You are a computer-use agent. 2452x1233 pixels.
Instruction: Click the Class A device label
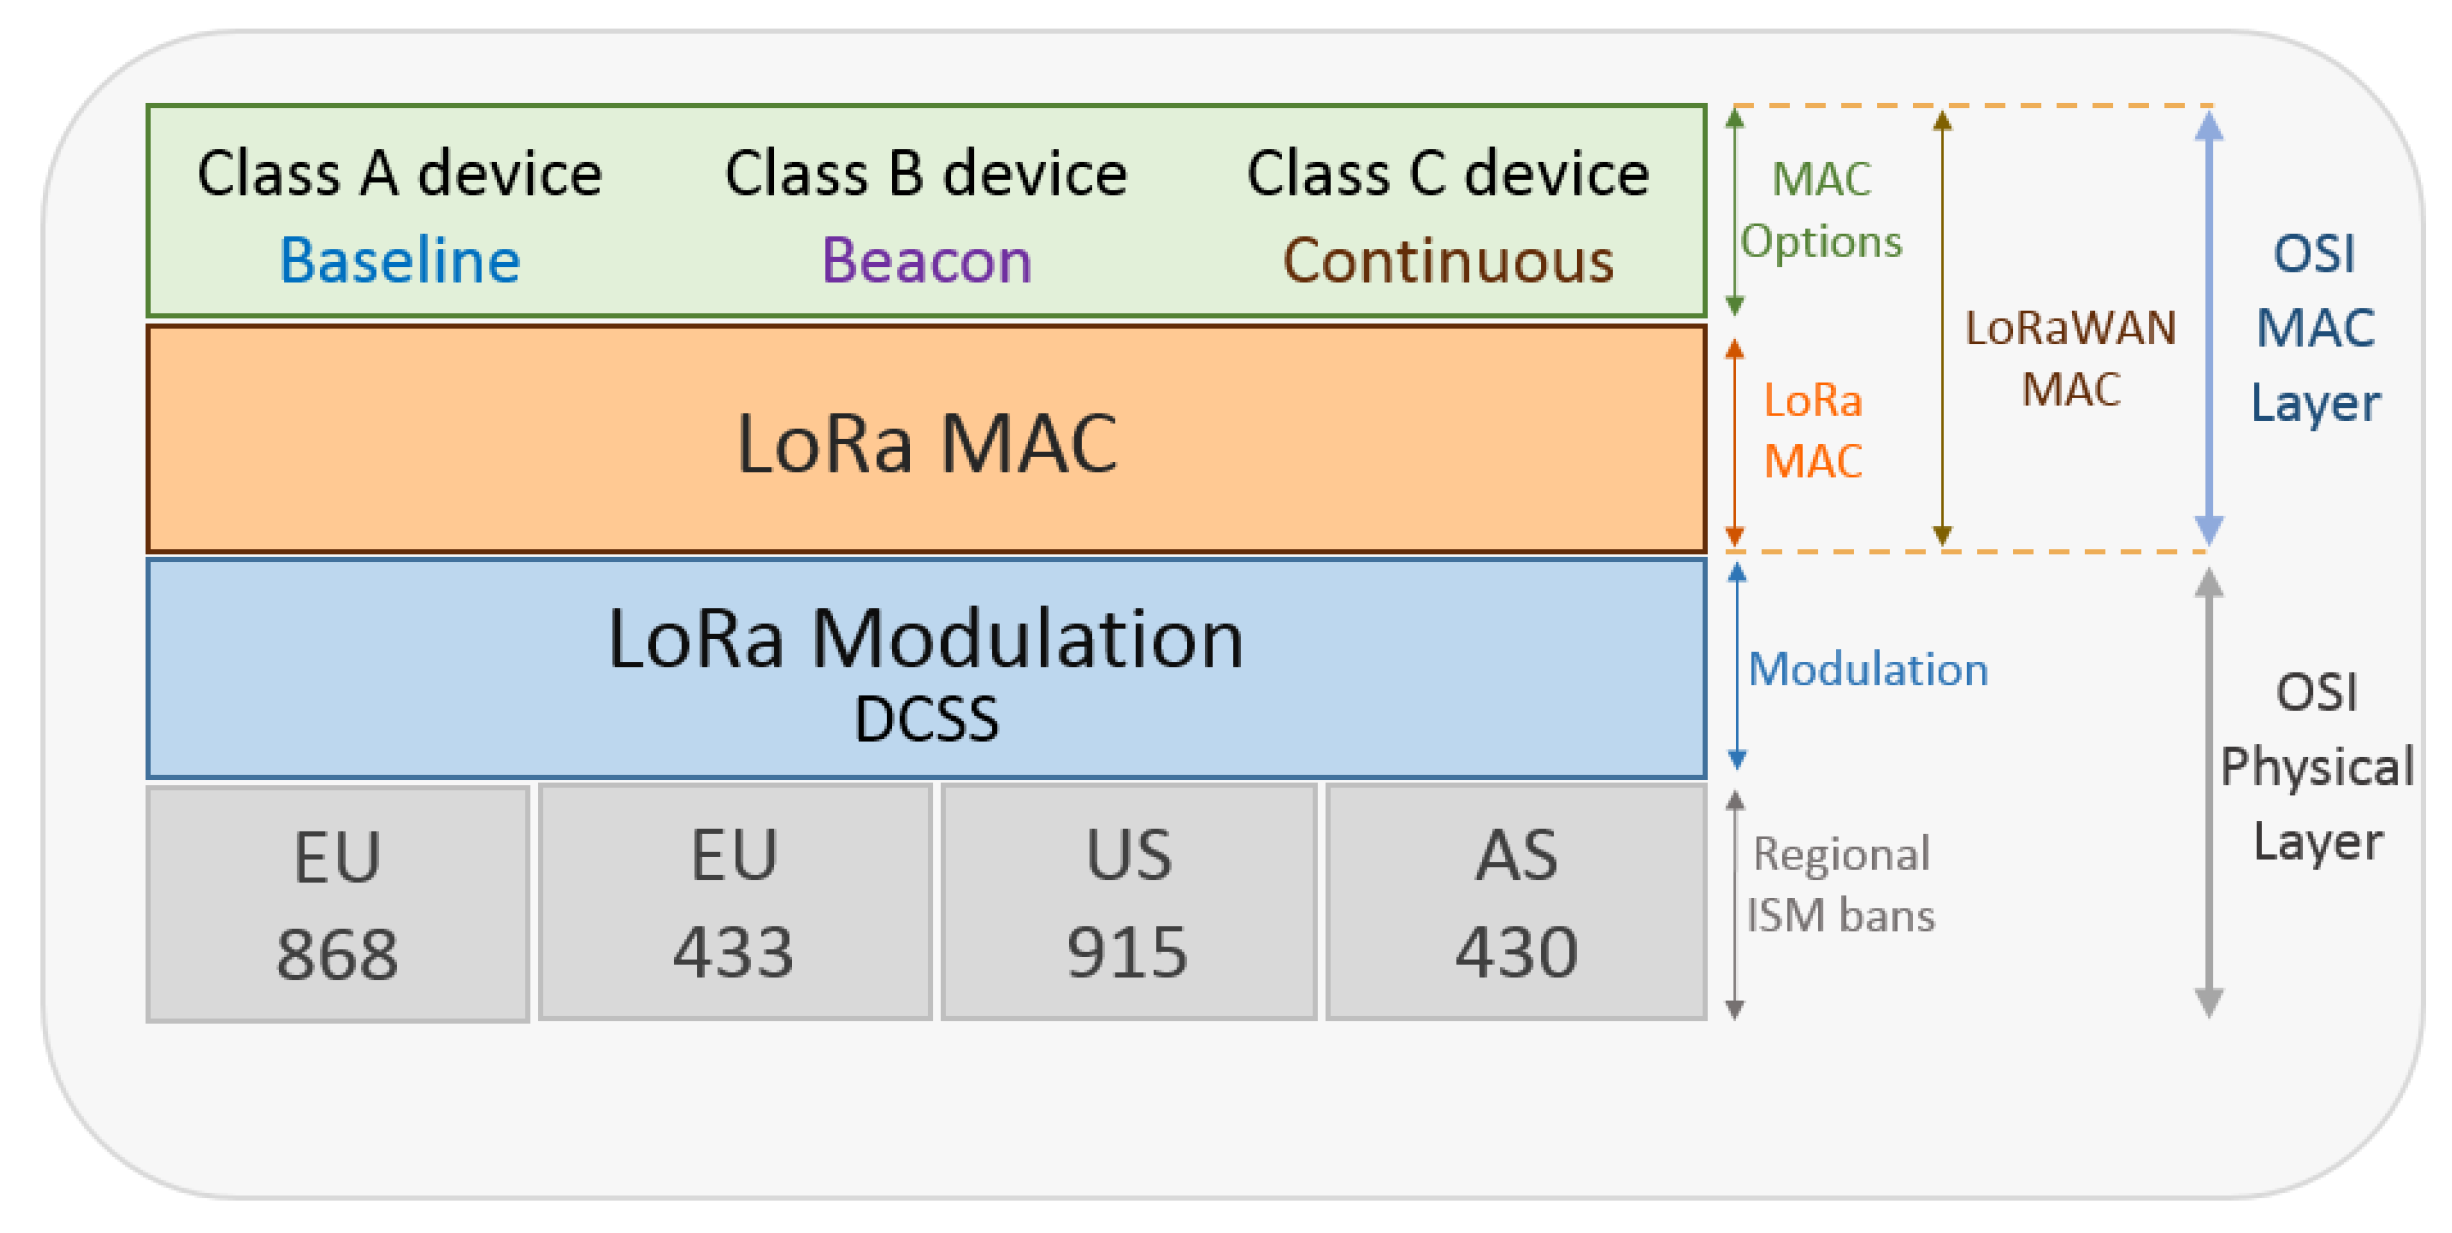click(399, 174)
